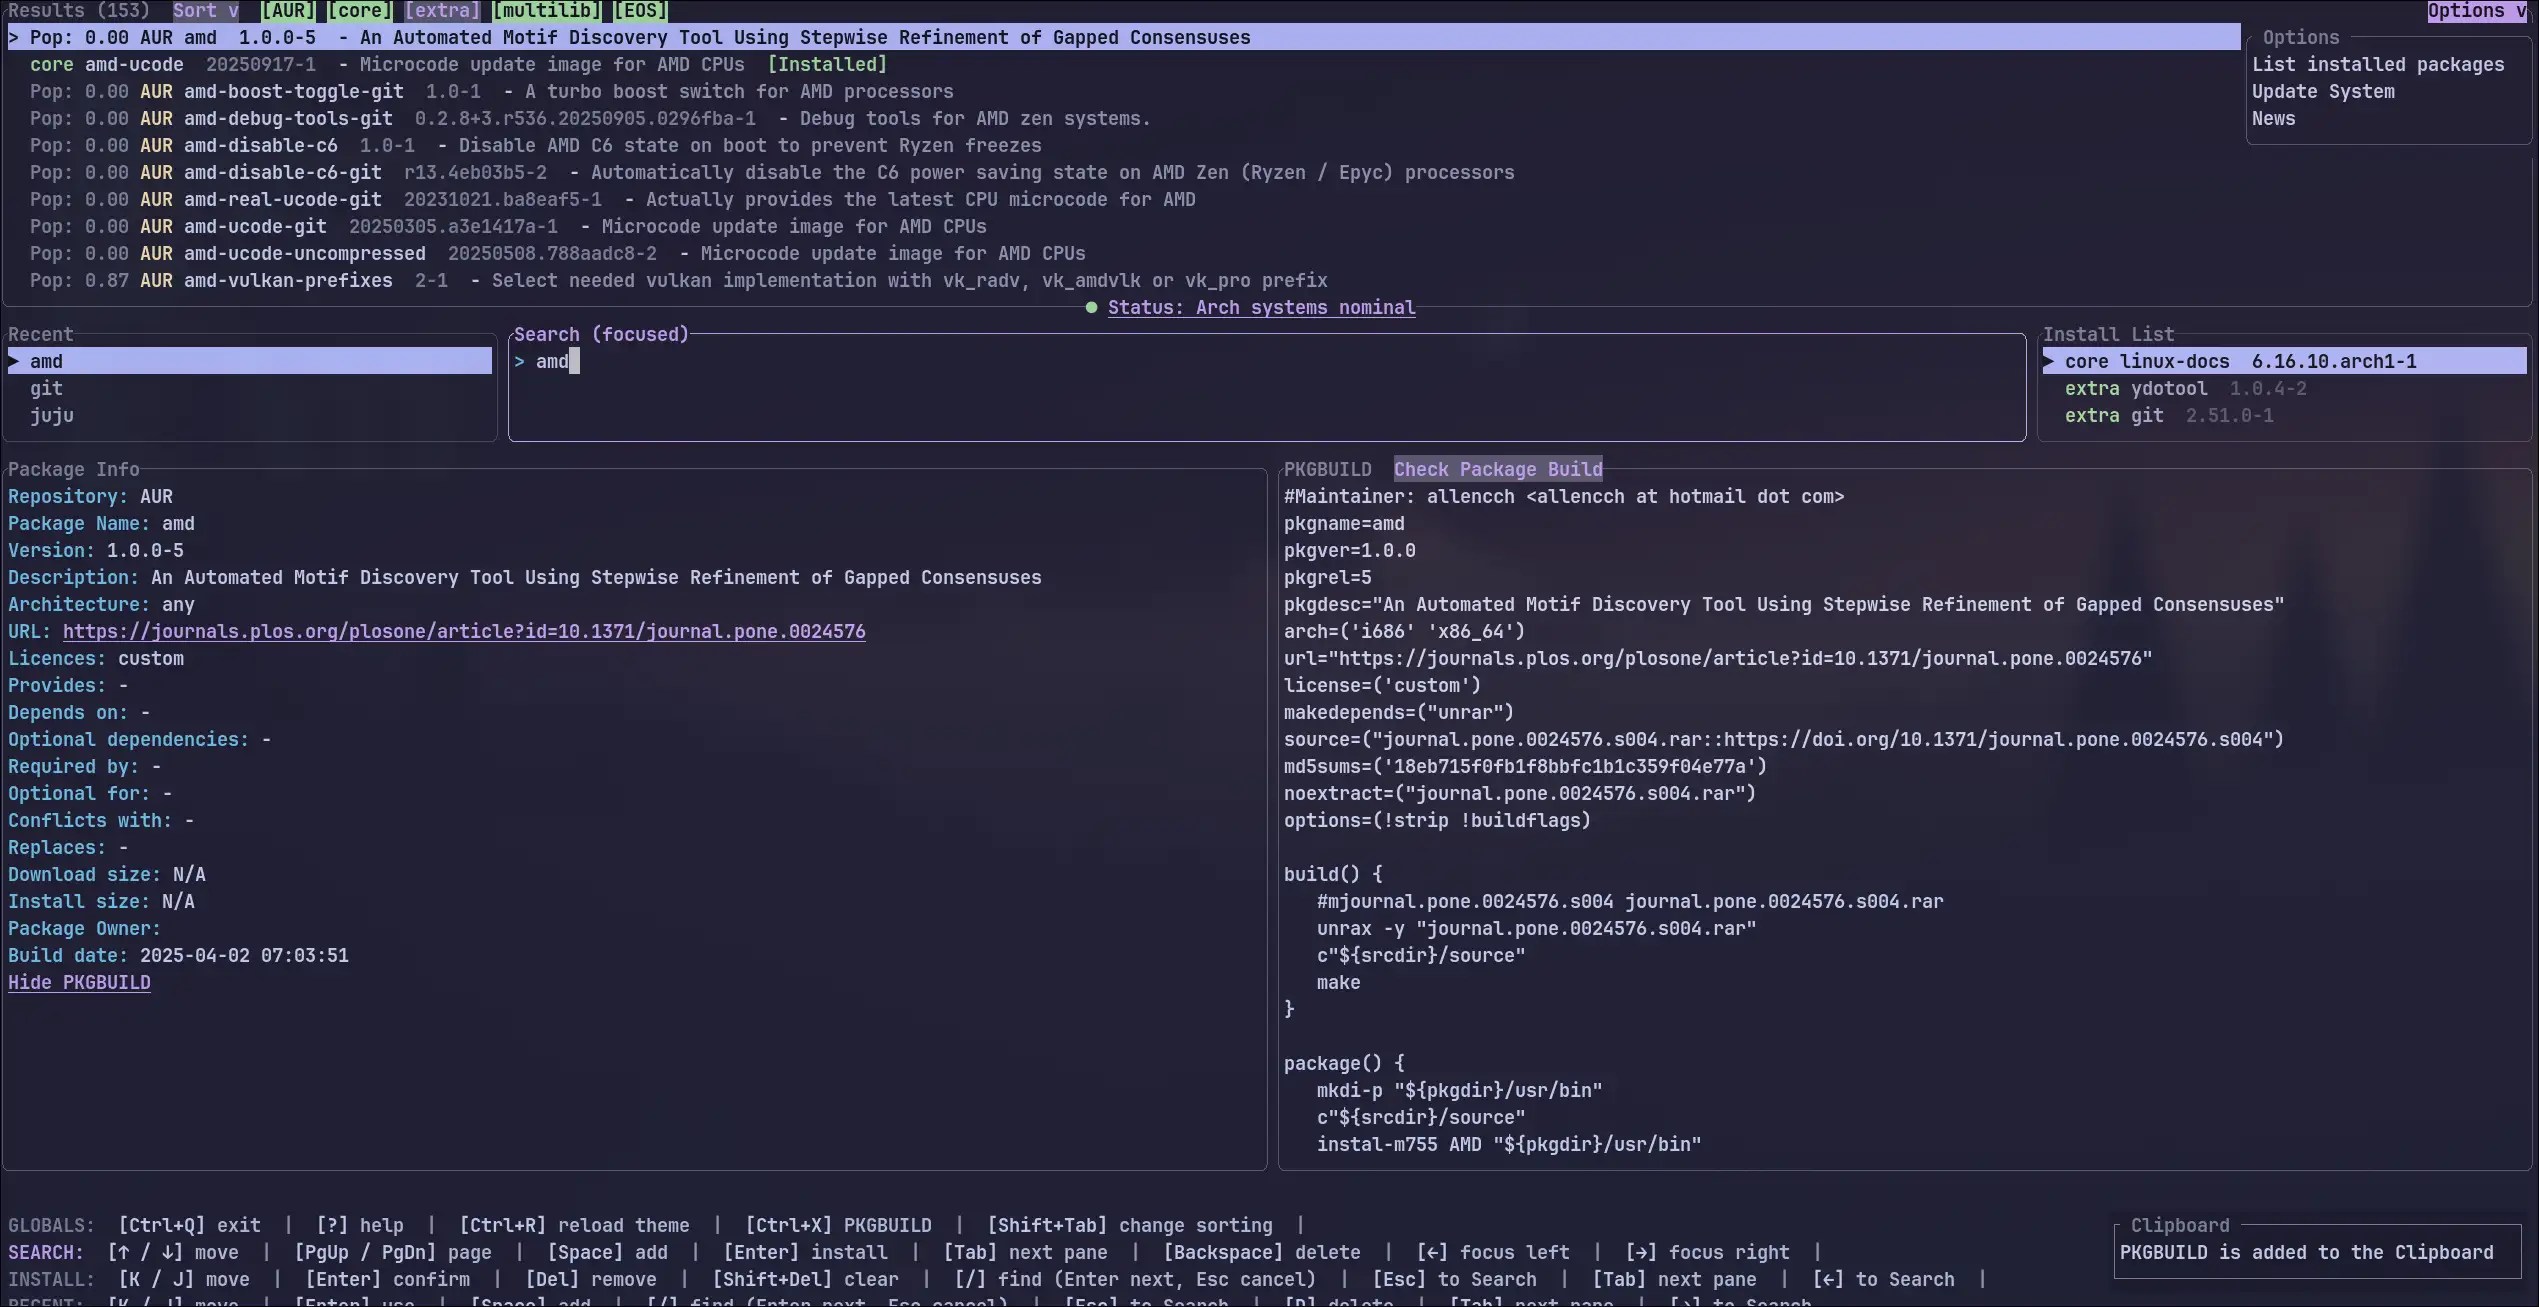Select 'juju' in Recent list
This screenshot has height=1307, width=2539.
250,416
